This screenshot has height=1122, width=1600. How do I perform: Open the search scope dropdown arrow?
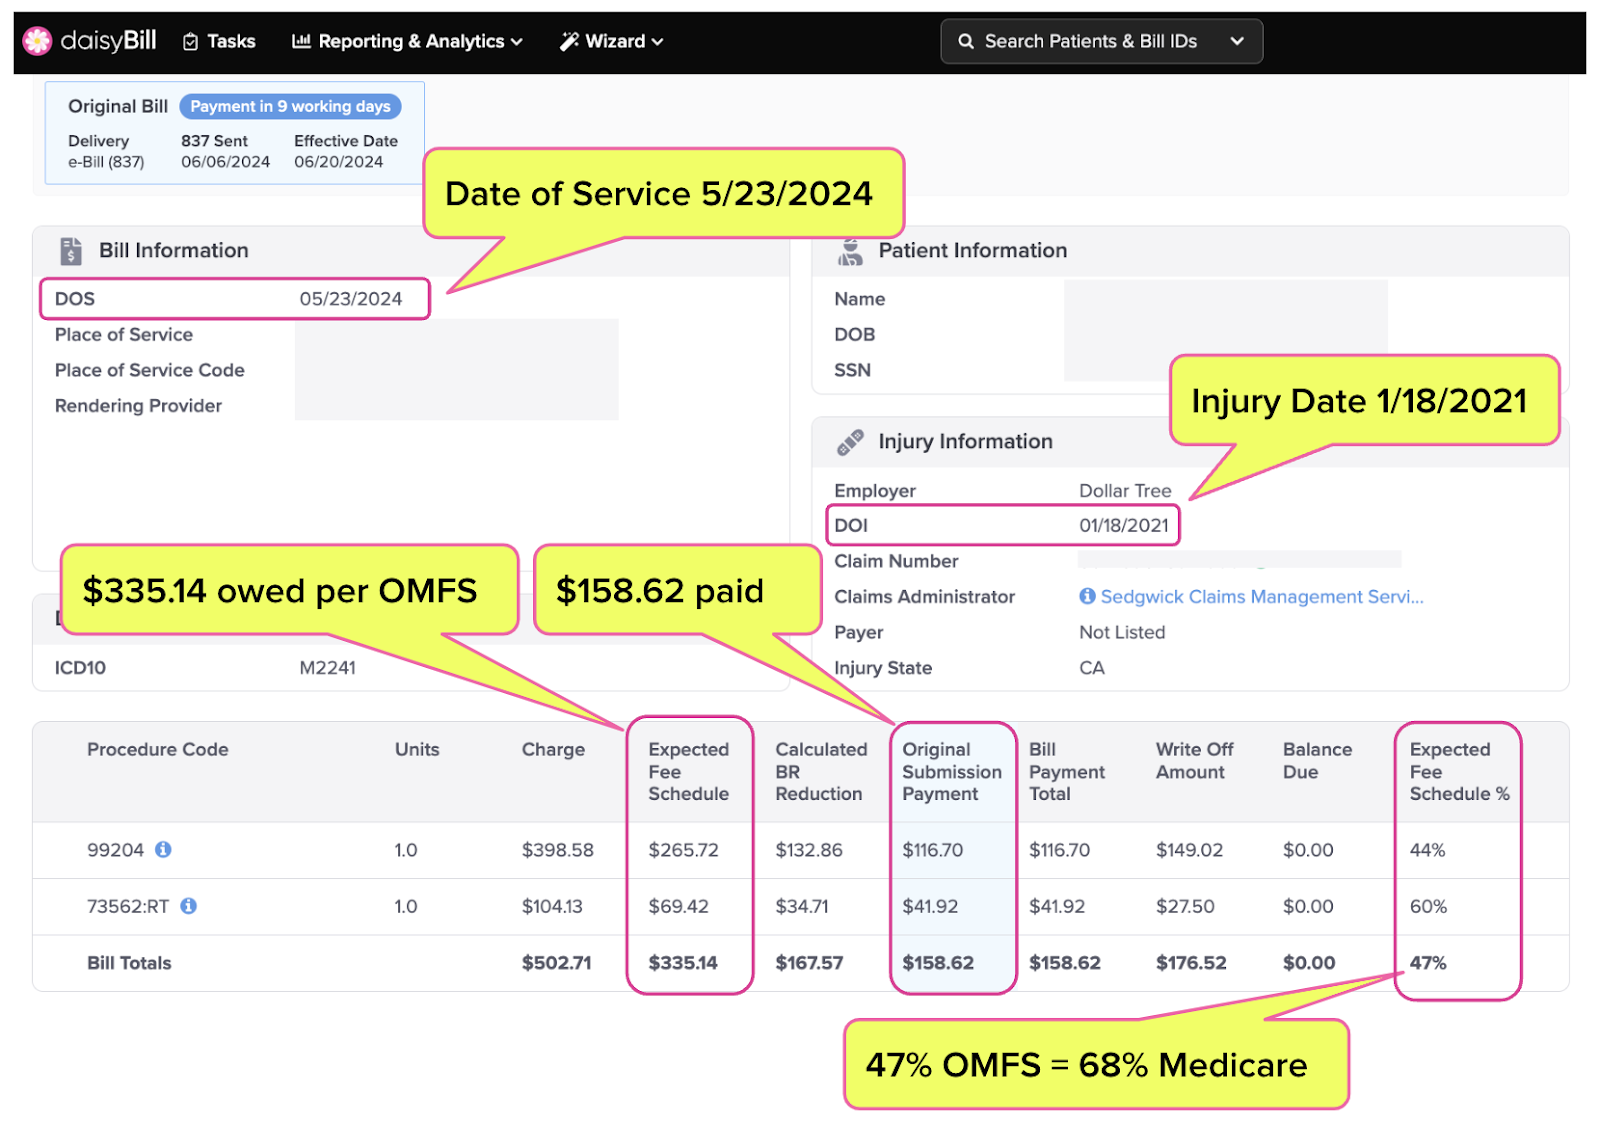pyautogui.click(x=1237, y=41)
